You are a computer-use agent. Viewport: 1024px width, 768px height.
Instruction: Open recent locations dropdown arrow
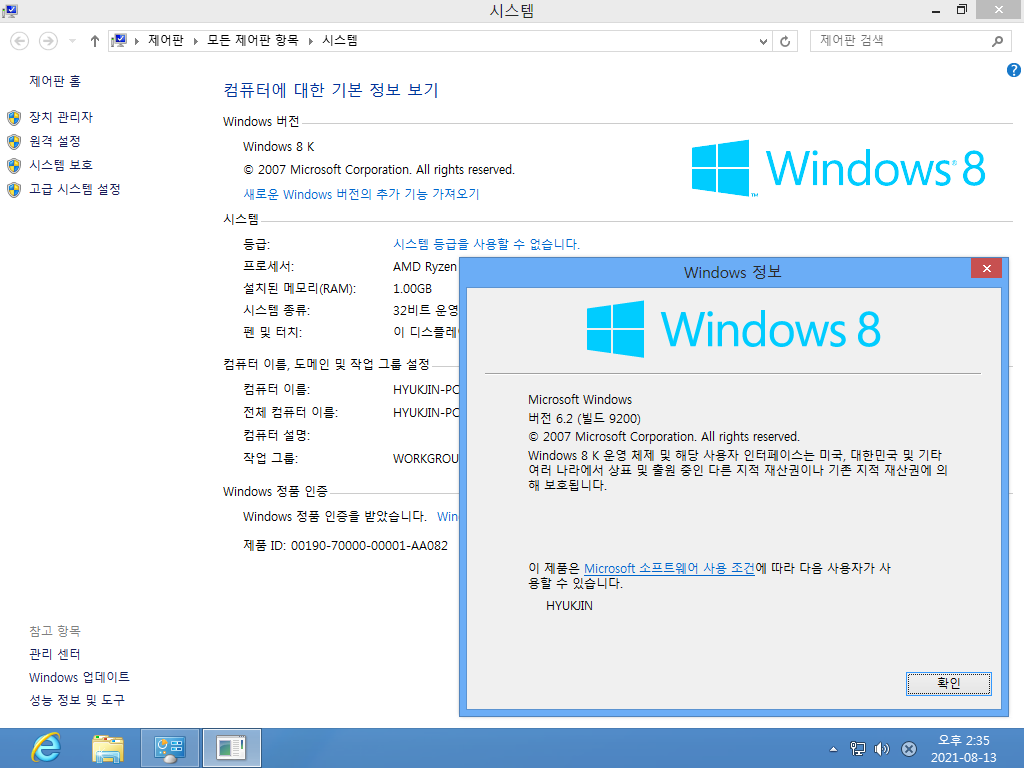[x=72, y=41]
